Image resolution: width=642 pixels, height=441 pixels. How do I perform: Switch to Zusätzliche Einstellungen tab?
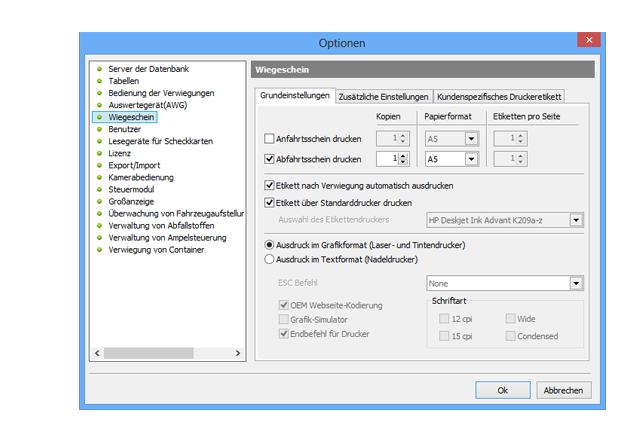[384, 97]
